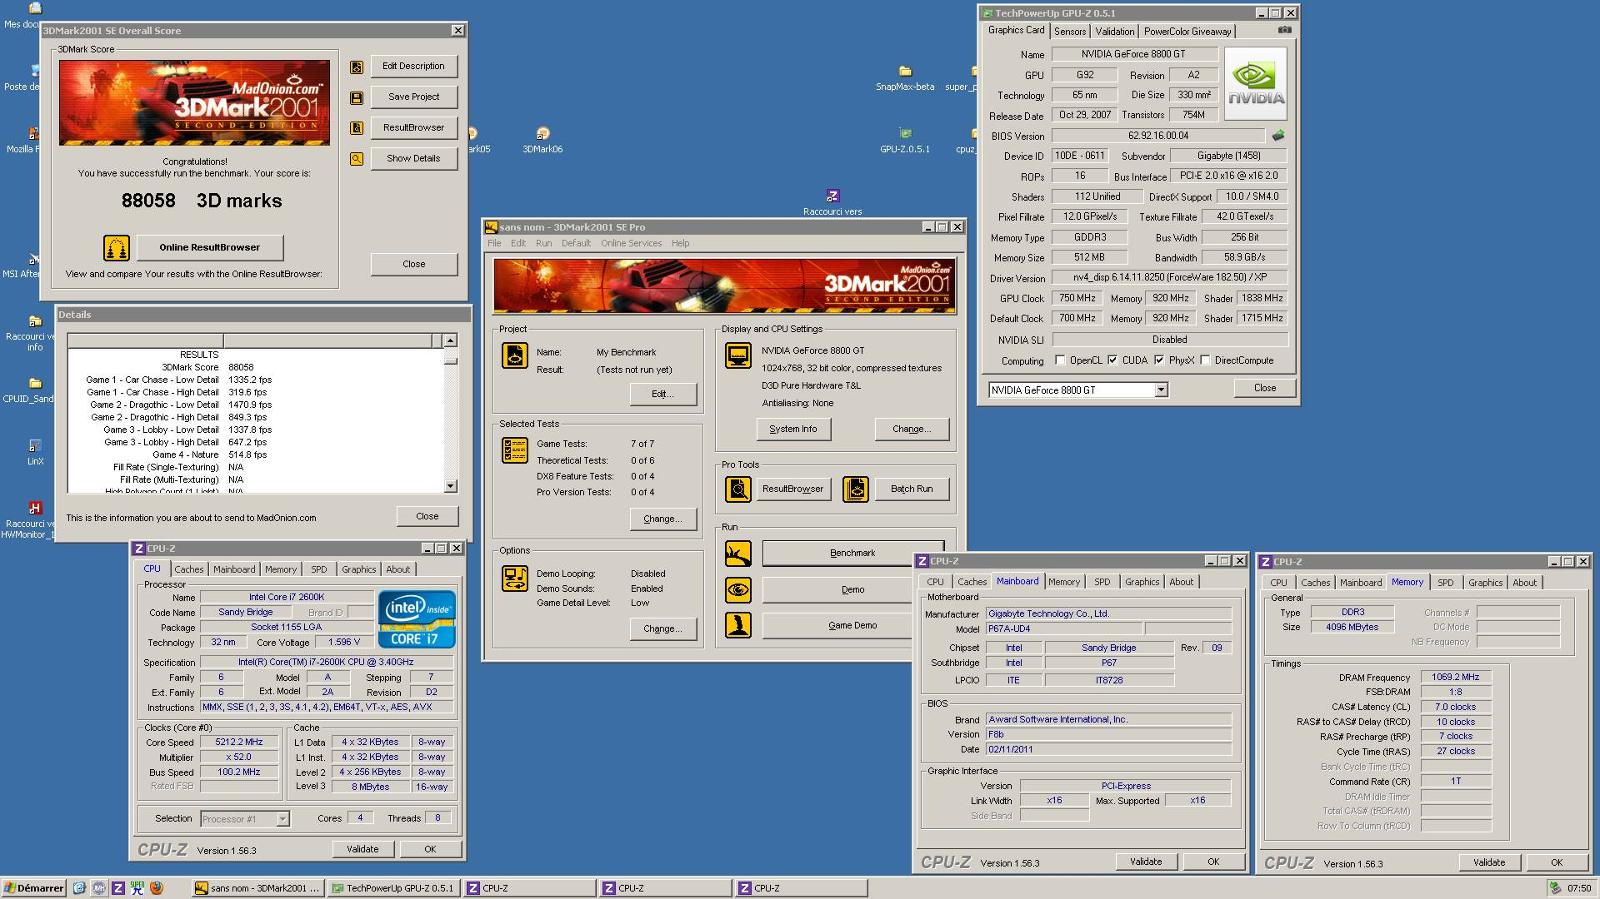Click the floppy disk Save Project icon

[x=356, y=98]
